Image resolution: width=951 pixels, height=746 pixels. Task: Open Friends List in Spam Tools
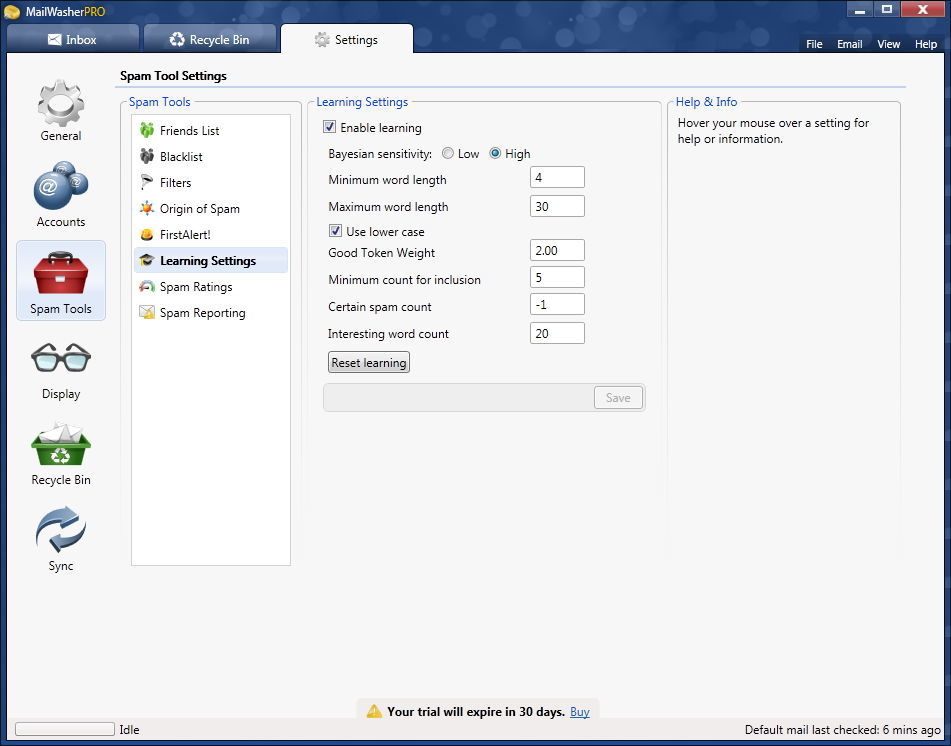click(189, 131)
